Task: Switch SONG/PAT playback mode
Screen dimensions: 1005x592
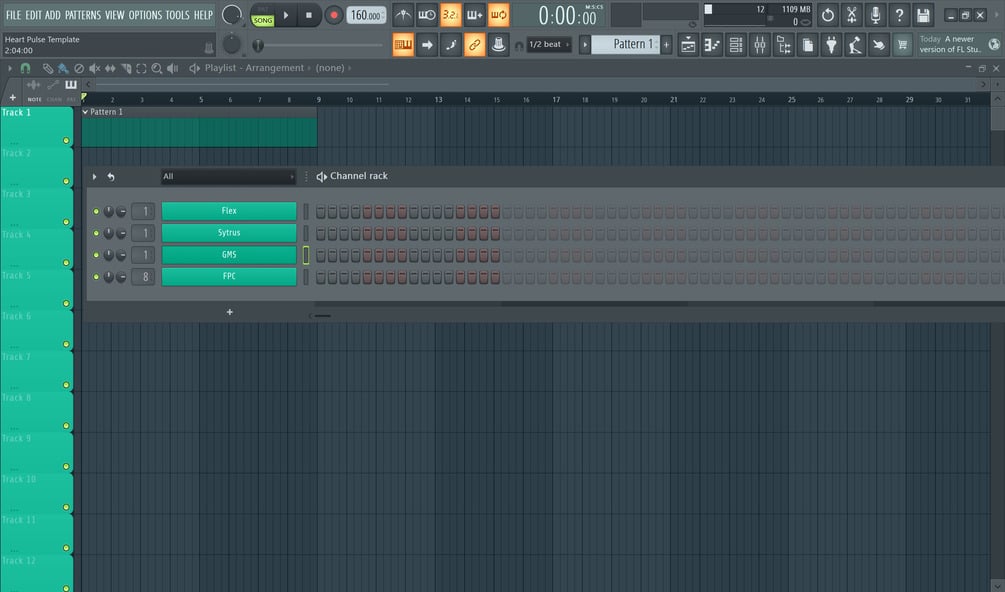Action: click(x=262, y=15)
